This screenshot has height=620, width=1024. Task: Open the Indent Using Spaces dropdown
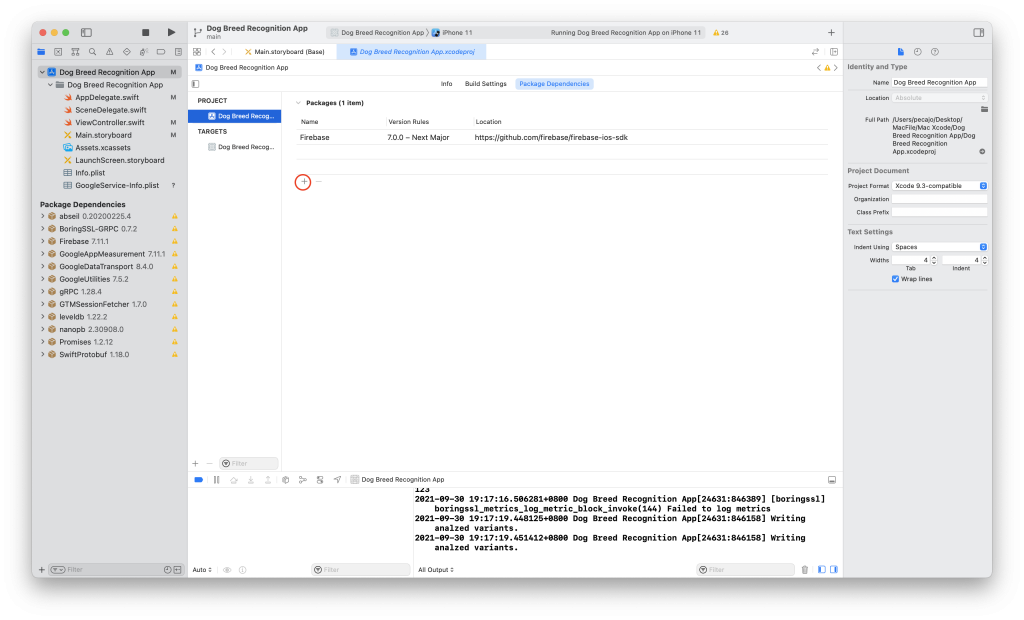[939, 247]
